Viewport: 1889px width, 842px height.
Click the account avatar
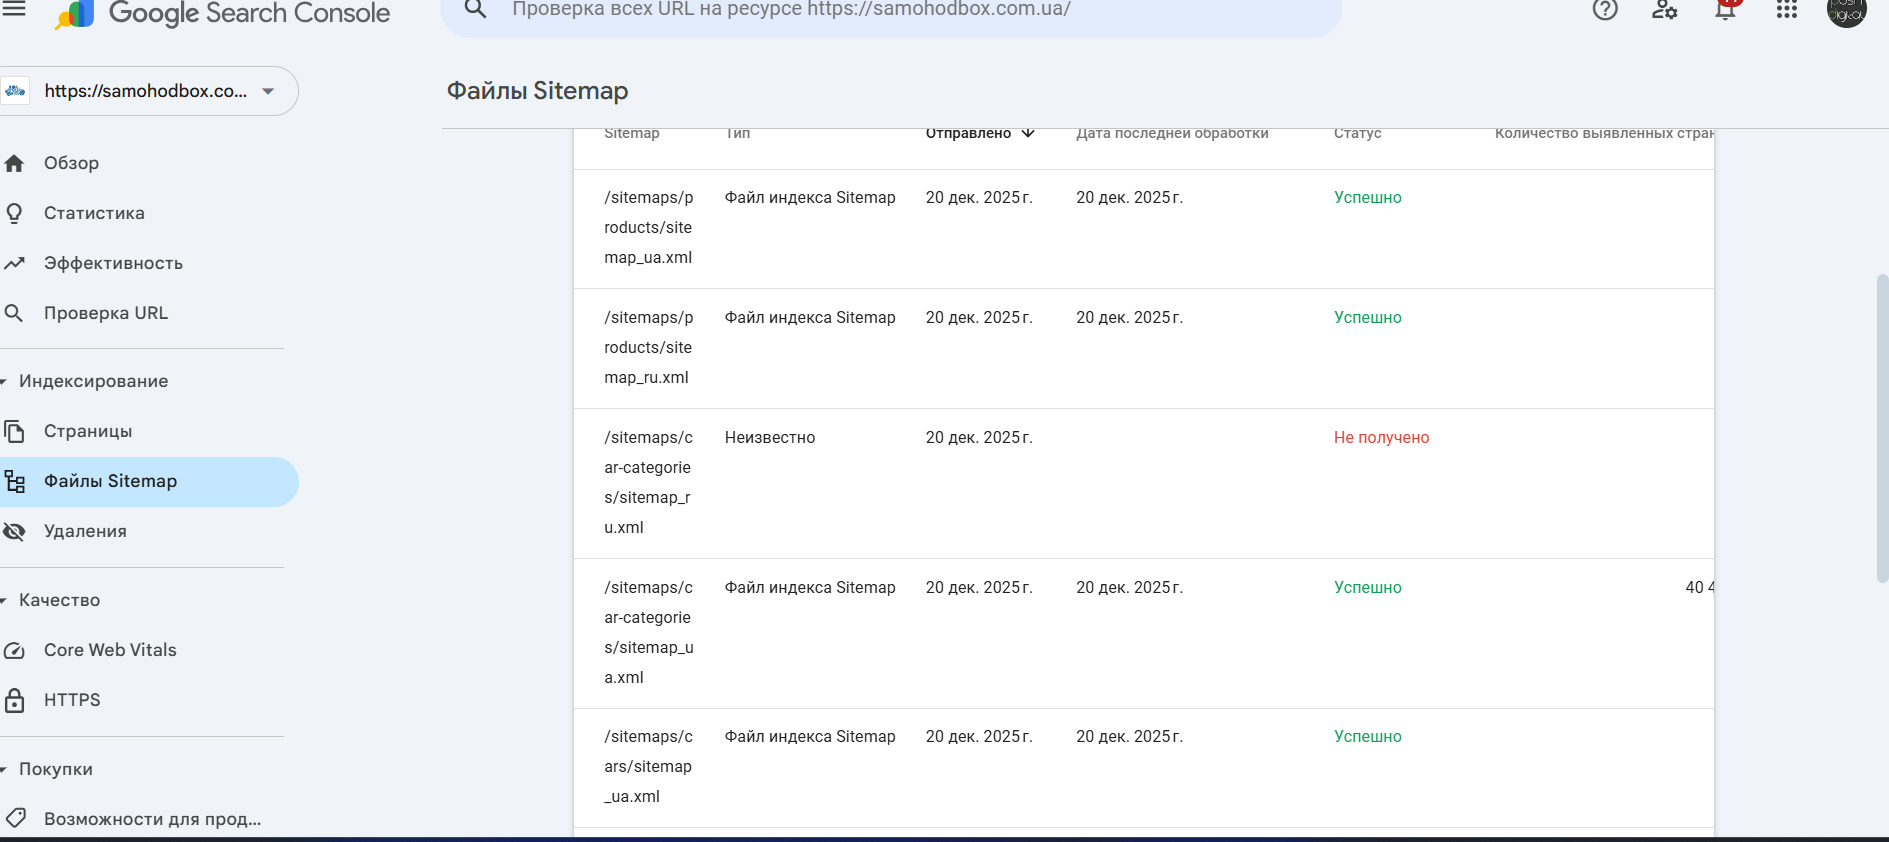point(1846,11)
